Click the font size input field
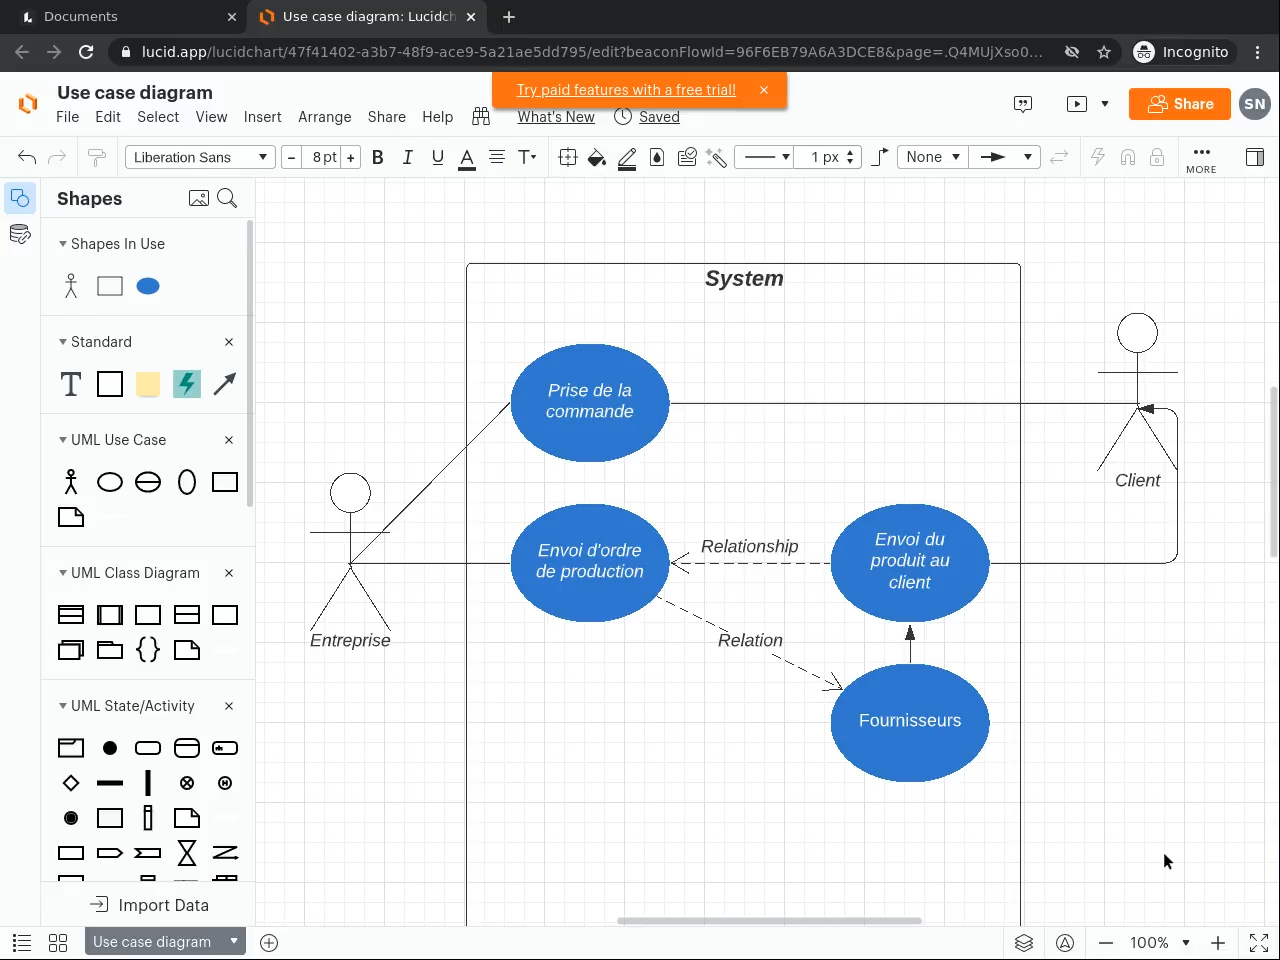 click(x=323, y=157)
